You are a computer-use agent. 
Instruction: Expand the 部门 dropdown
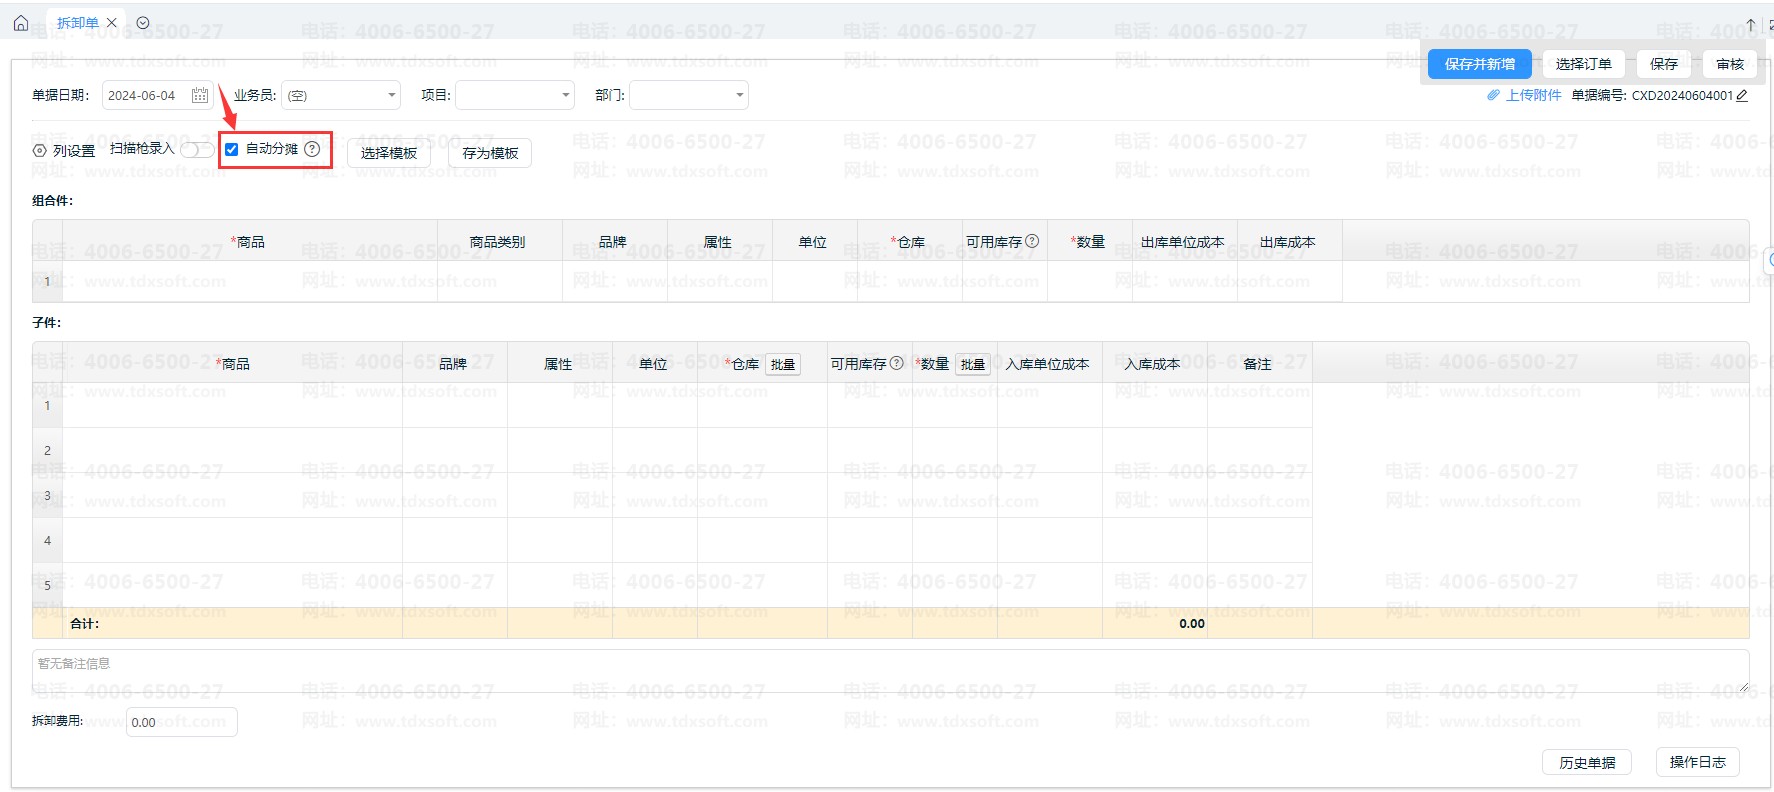[739, 96]
